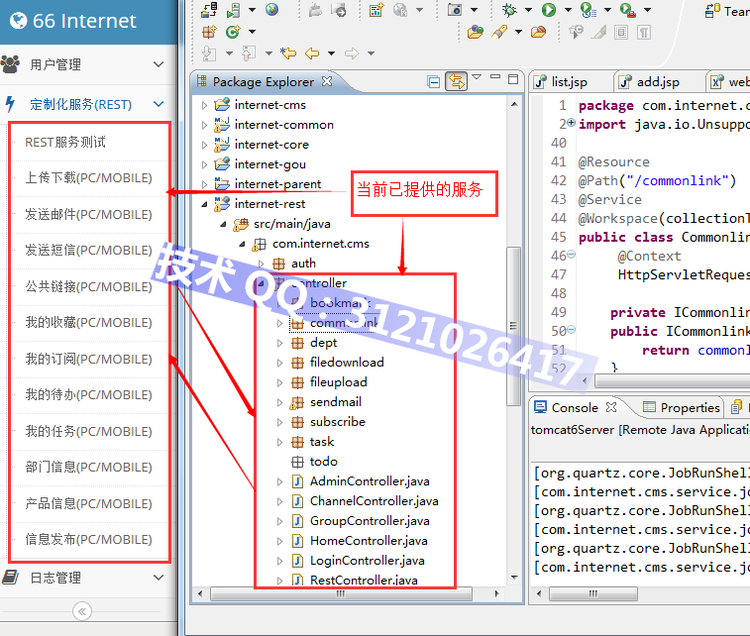Open 部门信息(PC/MOBILE) menu link

[88, 467]
